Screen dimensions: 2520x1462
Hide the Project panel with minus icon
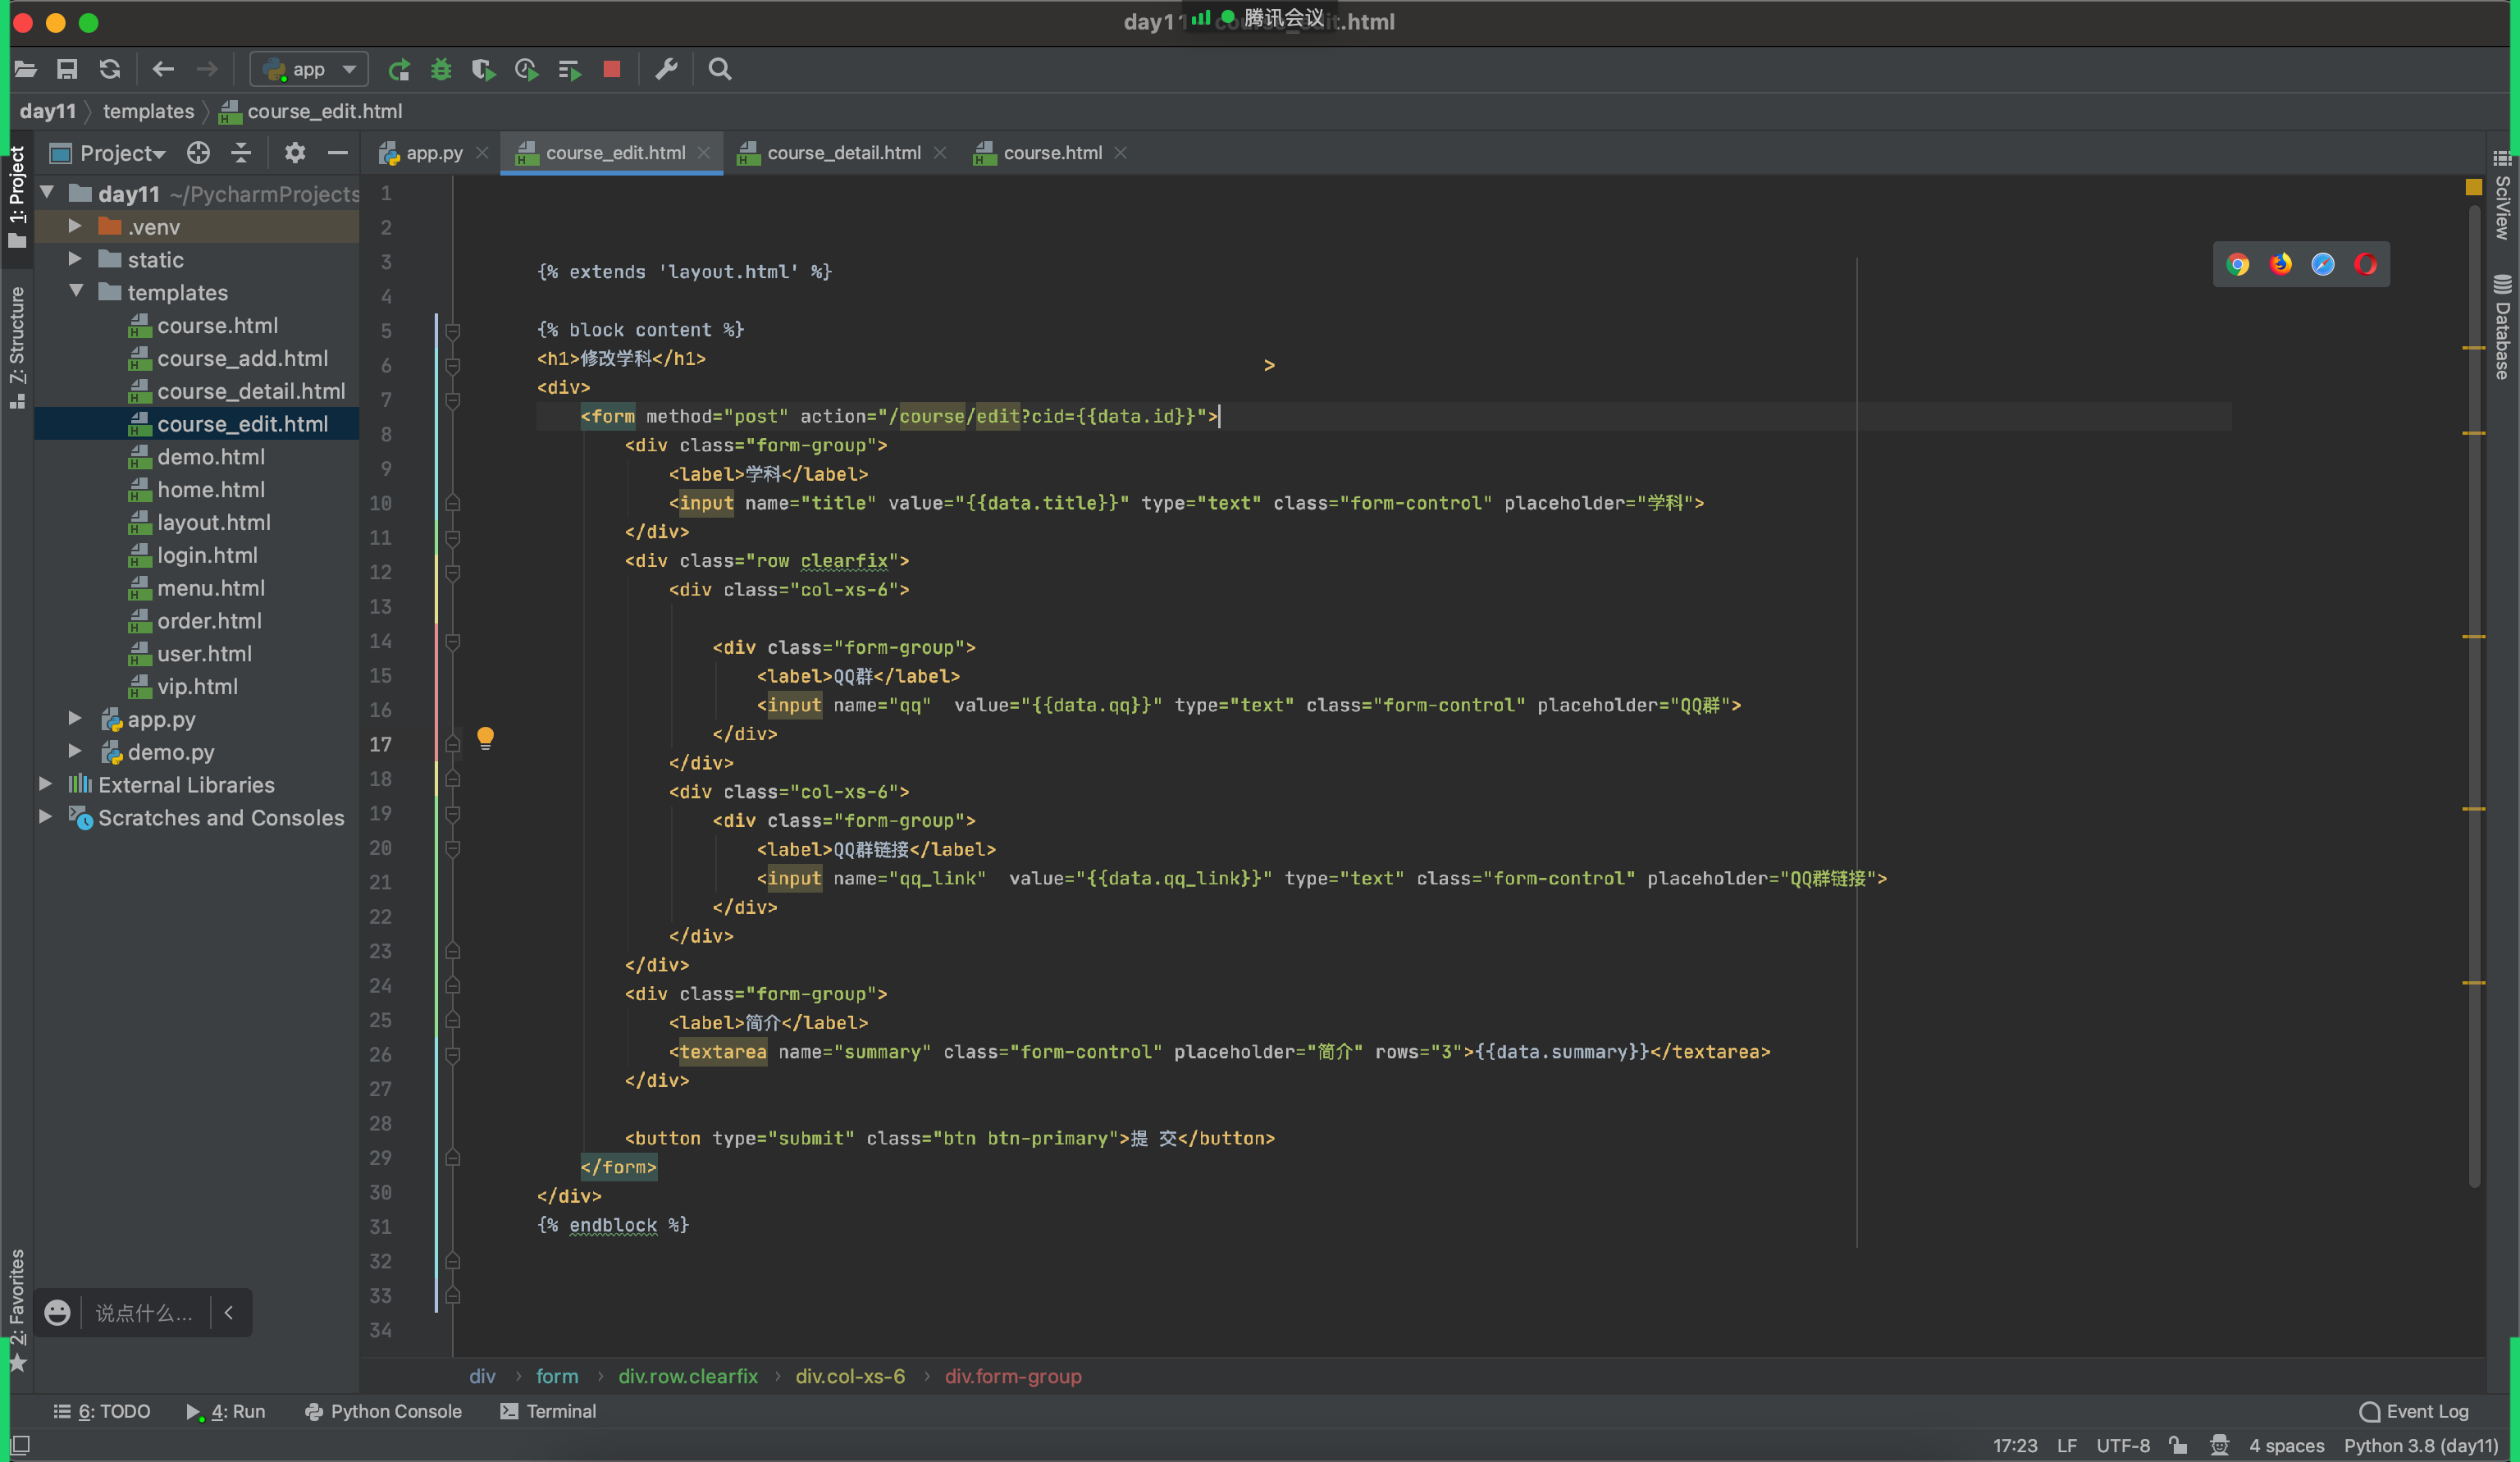pyautogui.click(x=337, y=153)
